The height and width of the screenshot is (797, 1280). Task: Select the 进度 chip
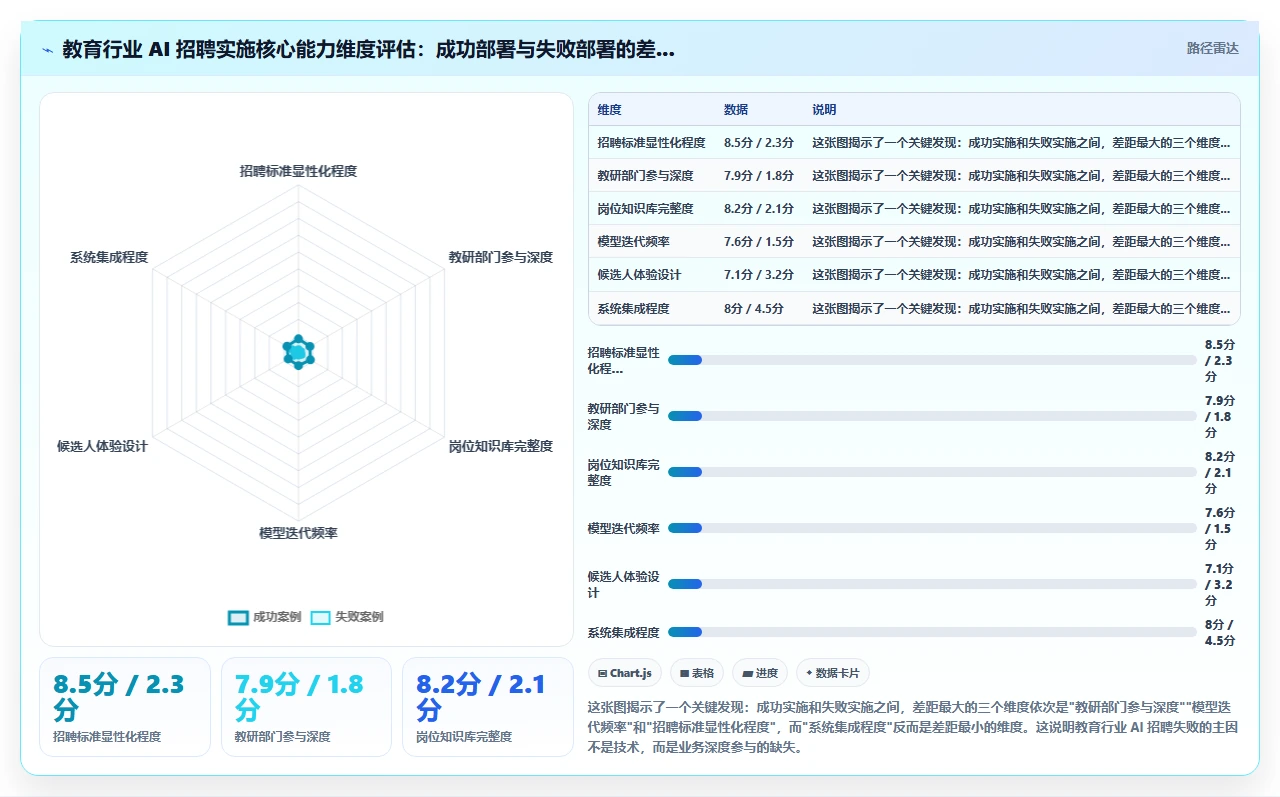tap(760, 673)
